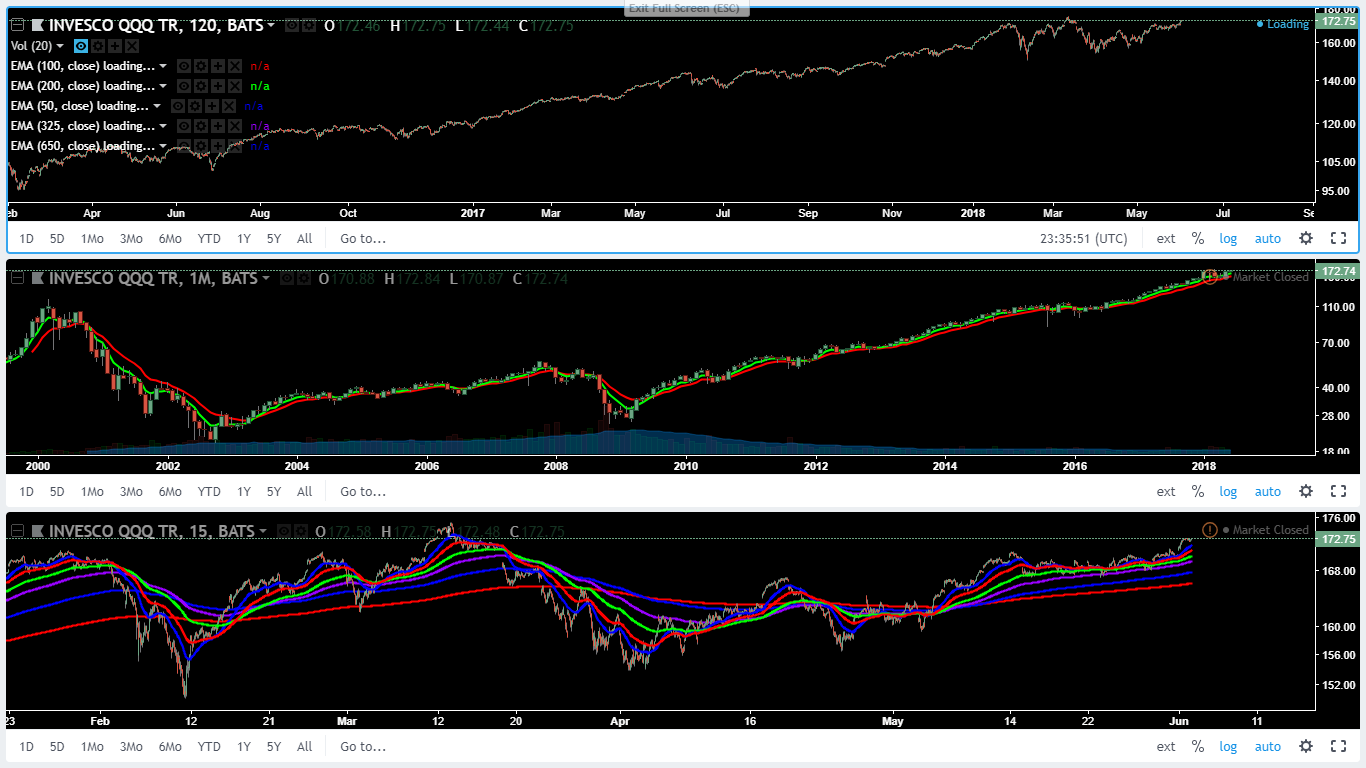Screen dimensions: 1366x768
Task: Open INVESCO QQQ TR, 120 symbol dropdown
Action: coord(270,26)
